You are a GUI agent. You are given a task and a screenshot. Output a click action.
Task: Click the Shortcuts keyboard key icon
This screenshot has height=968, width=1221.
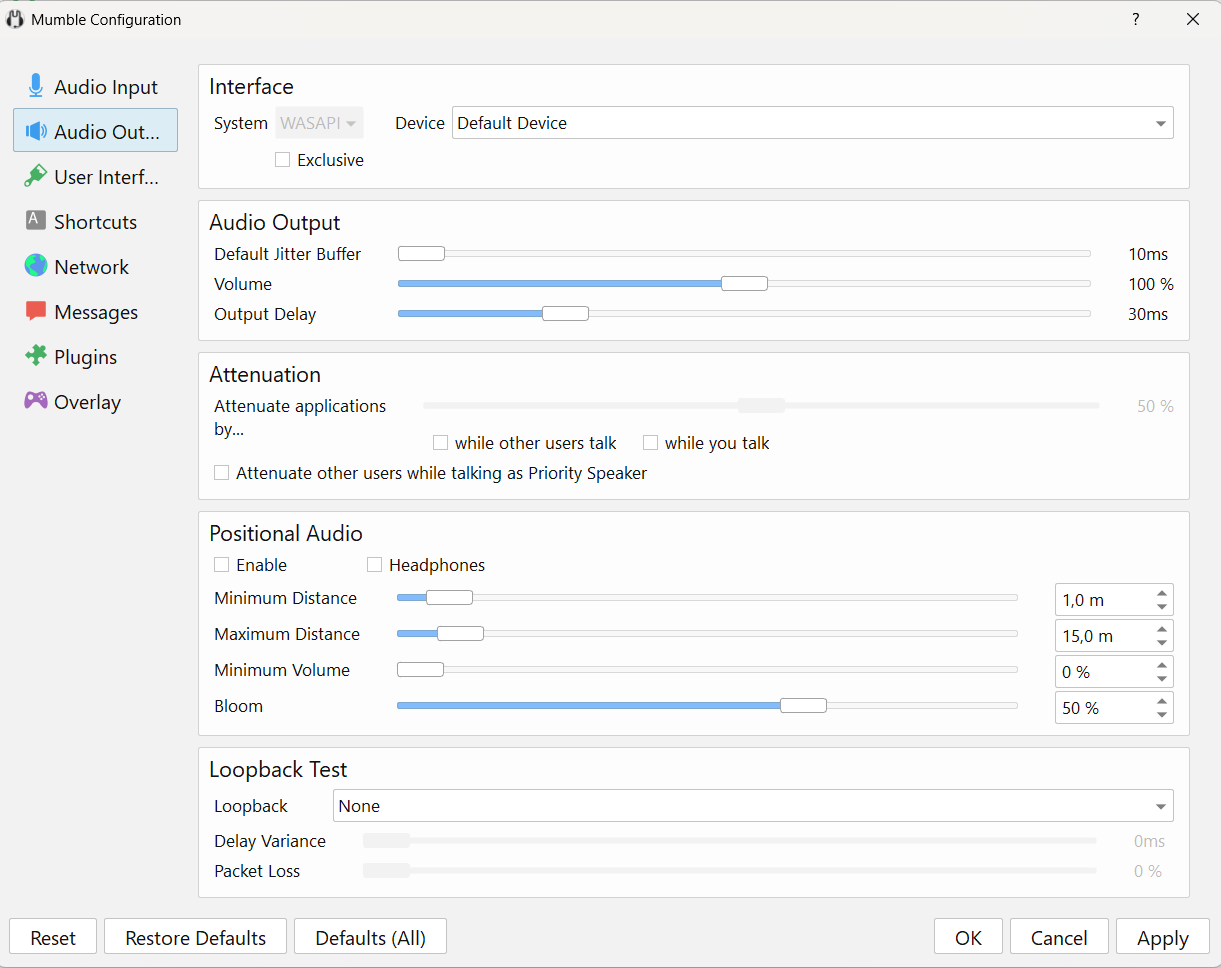(x=36, y=221)
